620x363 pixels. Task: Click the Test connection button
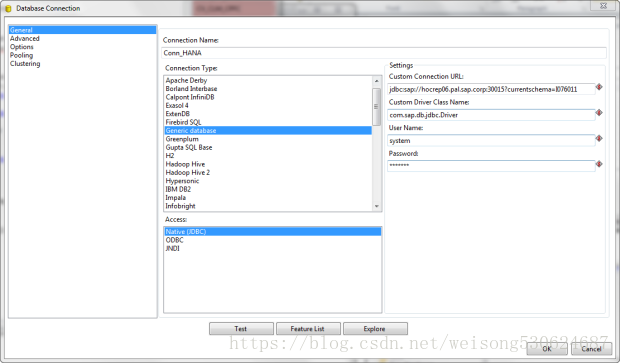tap(241, 329)
